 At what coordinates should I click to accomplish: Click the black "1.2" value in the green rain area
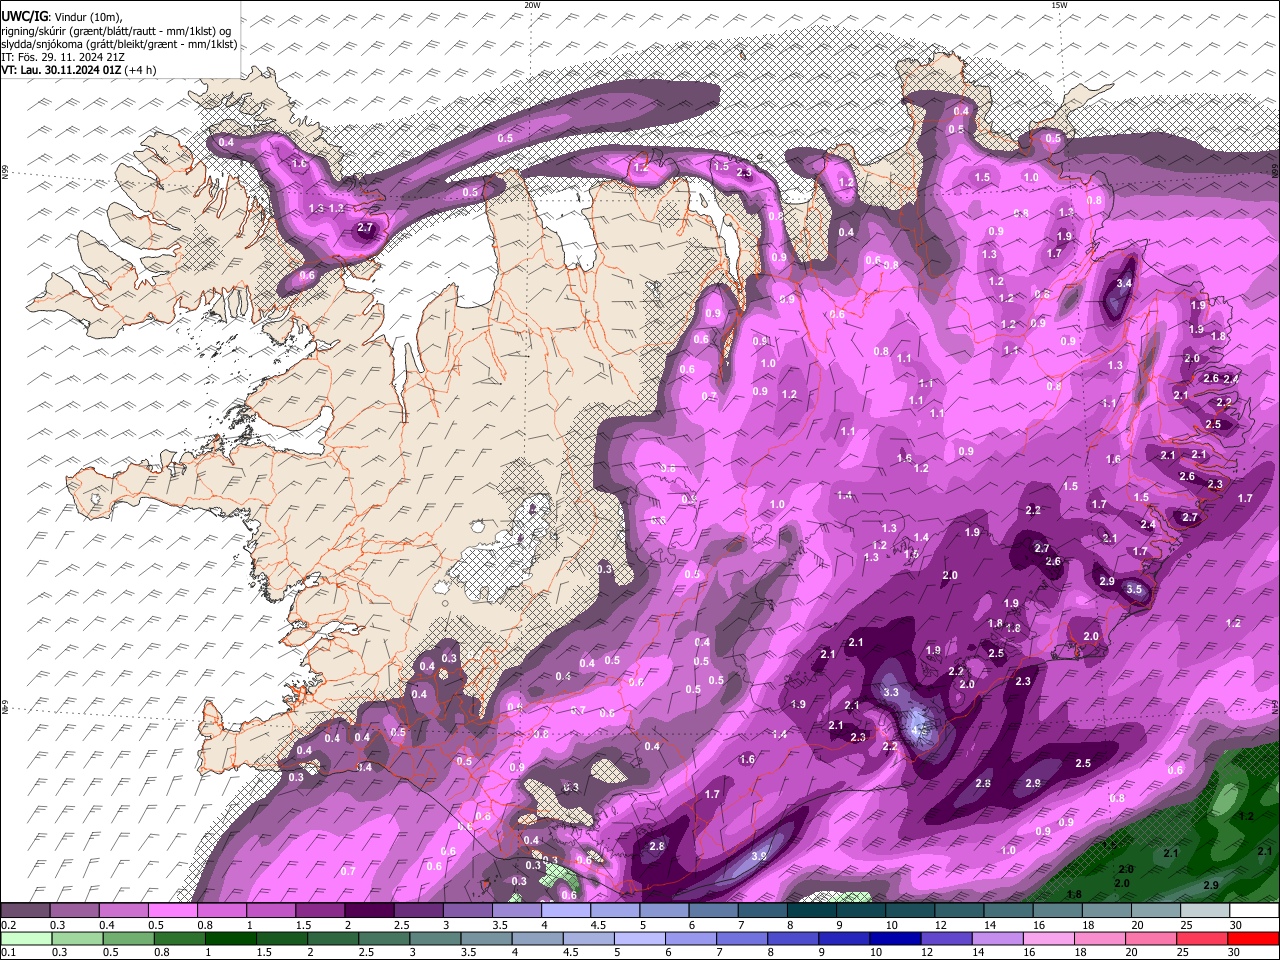pyautogui.click(x=1246, y=816)
